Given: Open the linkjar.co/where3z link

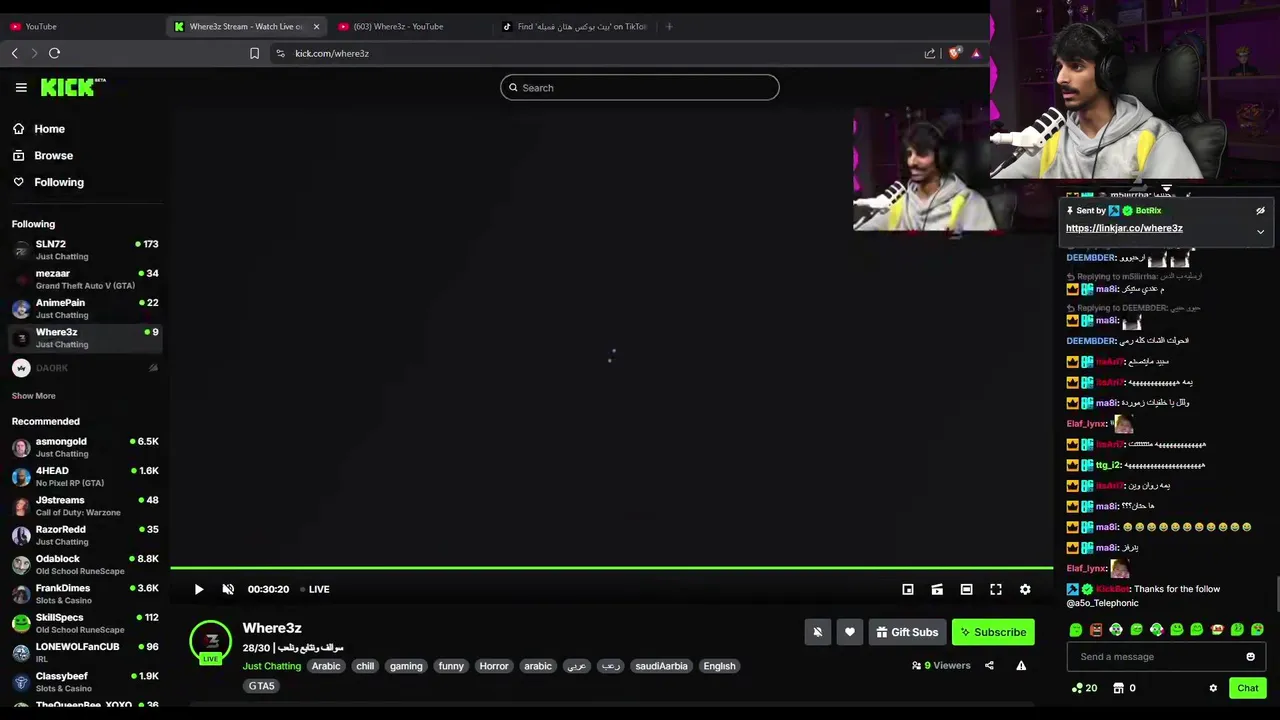Looking at the screenshot, I should click(x=1124, y=228).
